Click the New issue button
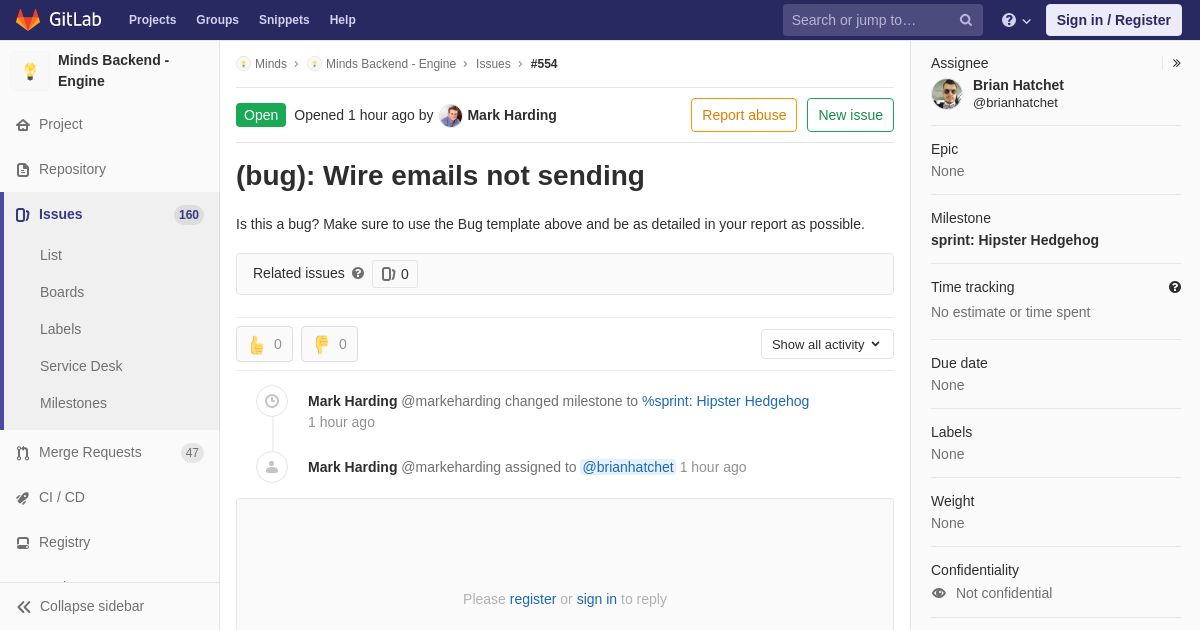Viewport: 1200px width, 630px height. [x=850, y=115]
